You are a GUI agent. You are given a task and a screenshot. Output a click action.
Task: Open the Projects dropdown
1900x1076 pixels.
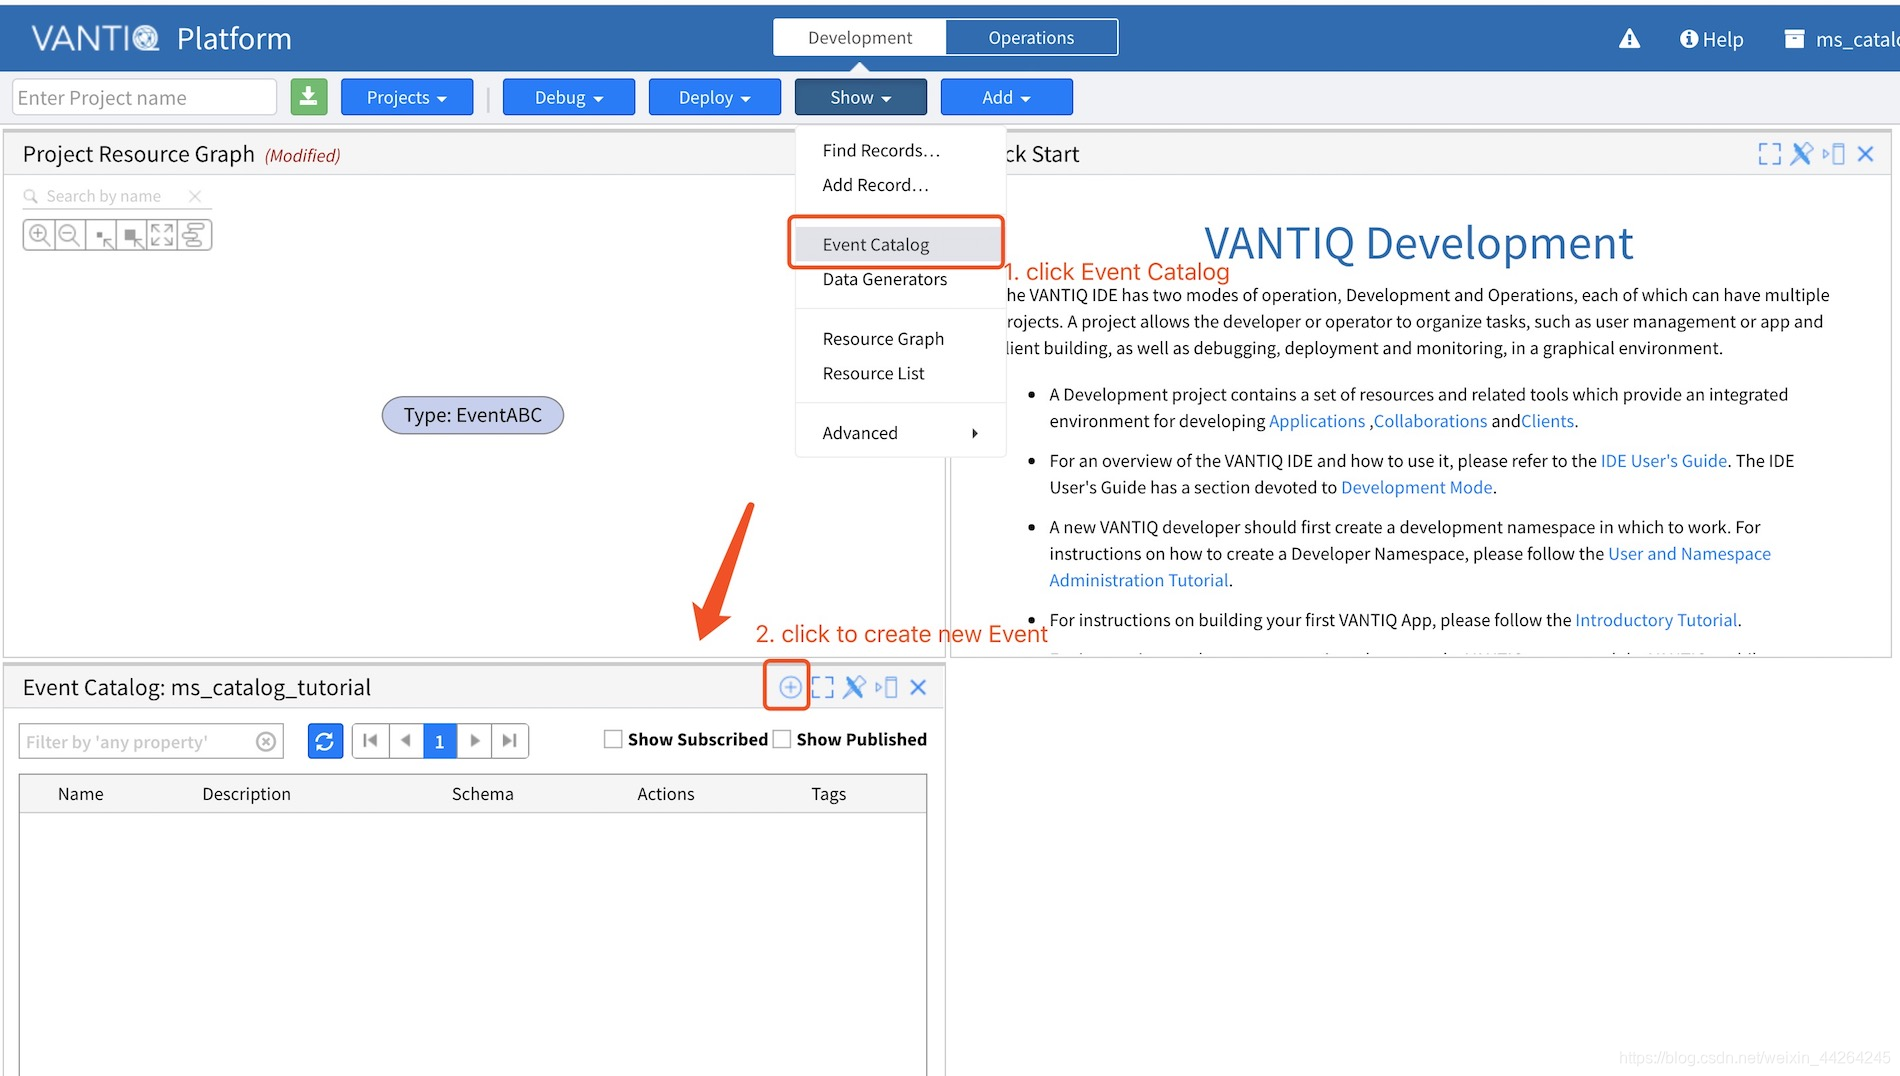[407, 97]
